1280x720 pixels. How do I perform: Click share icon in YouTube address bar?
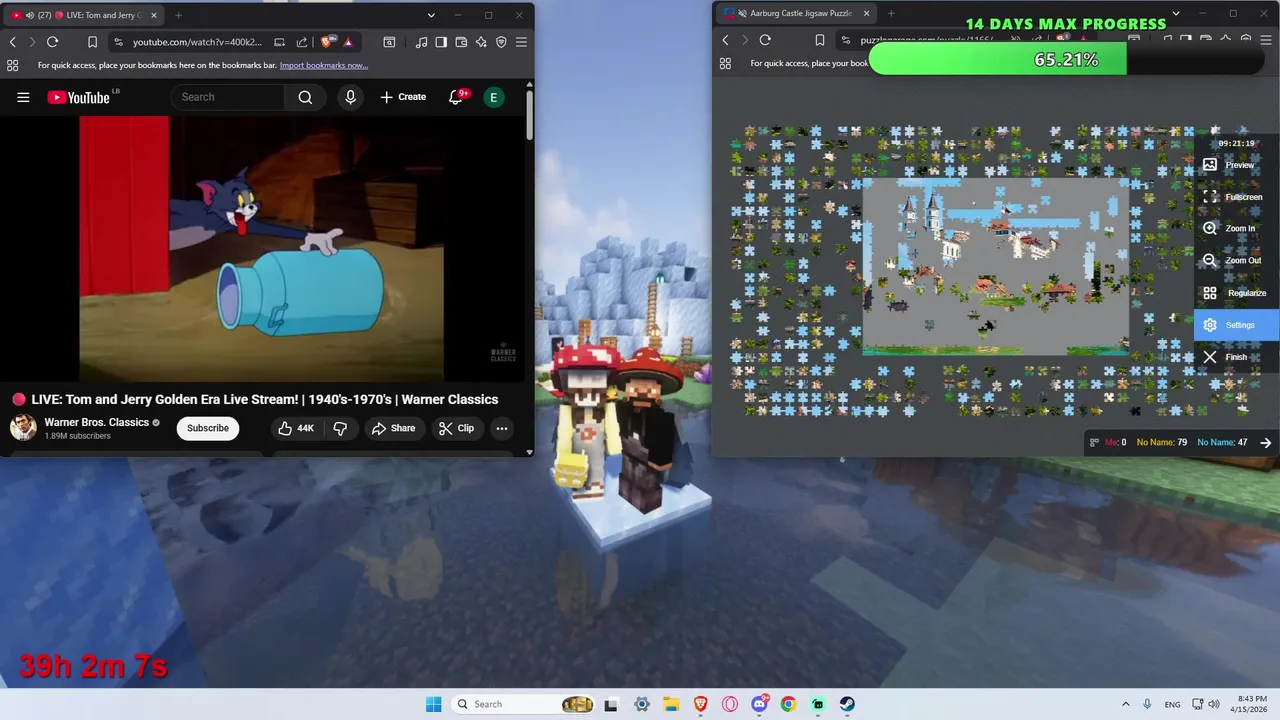pos(302,42)
